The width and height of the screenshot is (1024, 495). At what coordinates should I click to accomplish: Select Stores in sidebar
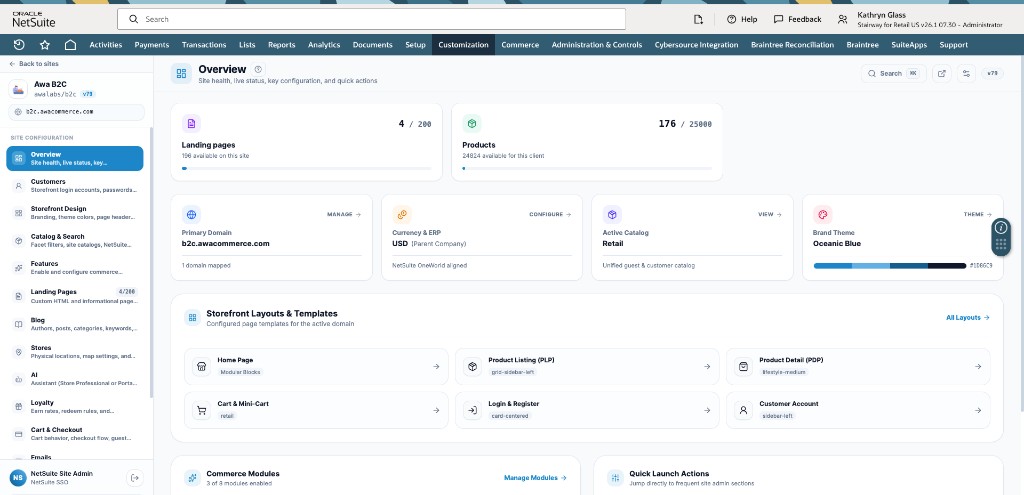pos(75,351)
